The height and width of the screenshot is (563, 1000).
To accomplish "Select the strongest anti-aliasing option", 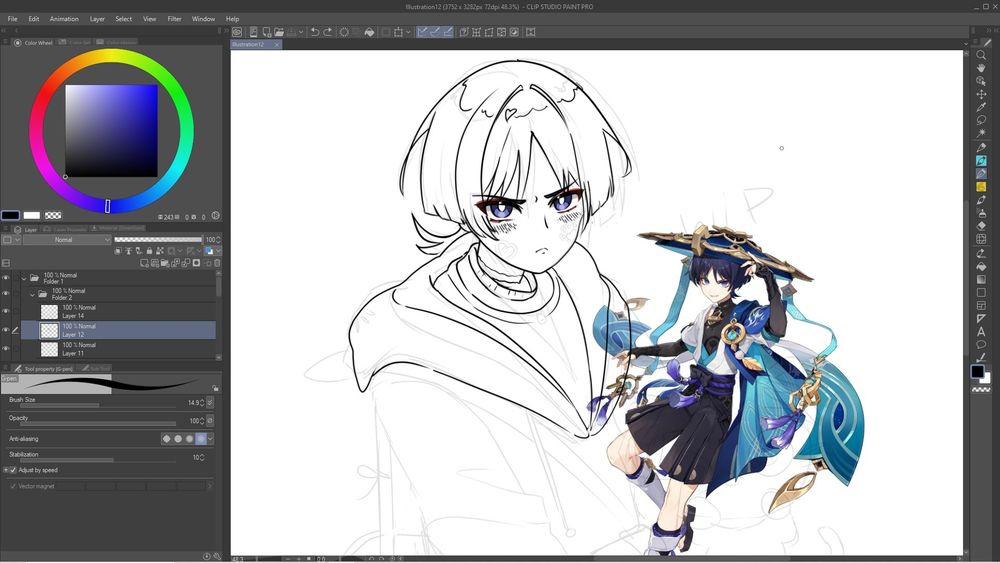I will (201, 439).
